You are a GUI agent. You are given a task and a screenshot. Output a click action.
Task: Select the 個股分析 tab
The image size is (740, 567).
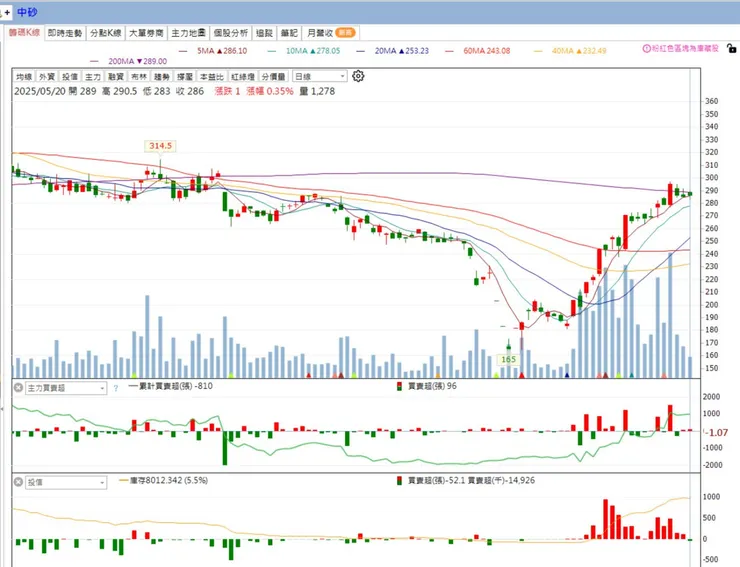[230, 33]
